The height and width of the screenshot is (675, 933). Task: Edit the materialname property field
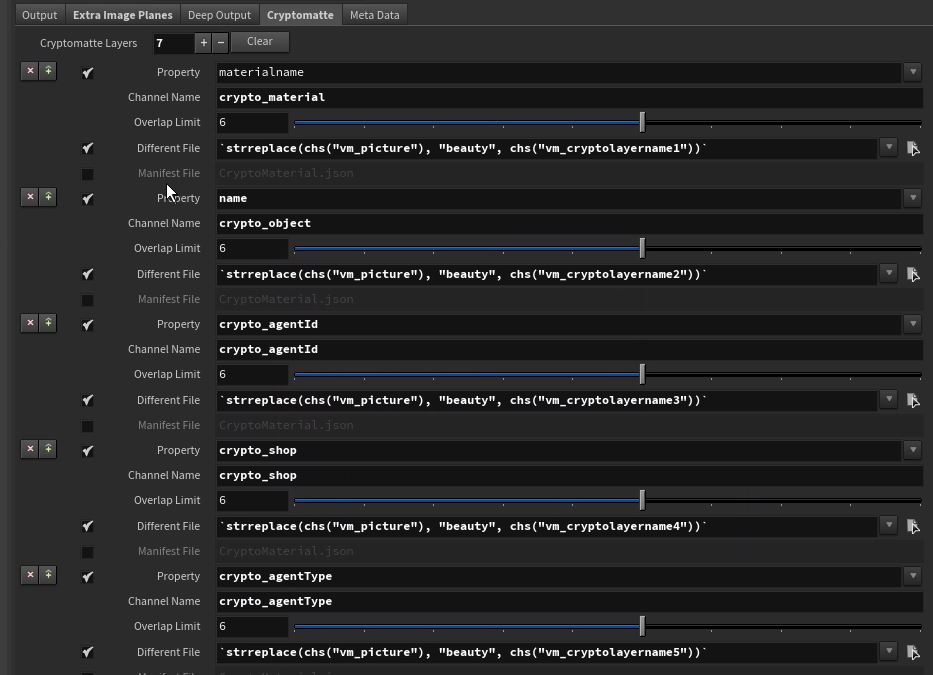558,72
